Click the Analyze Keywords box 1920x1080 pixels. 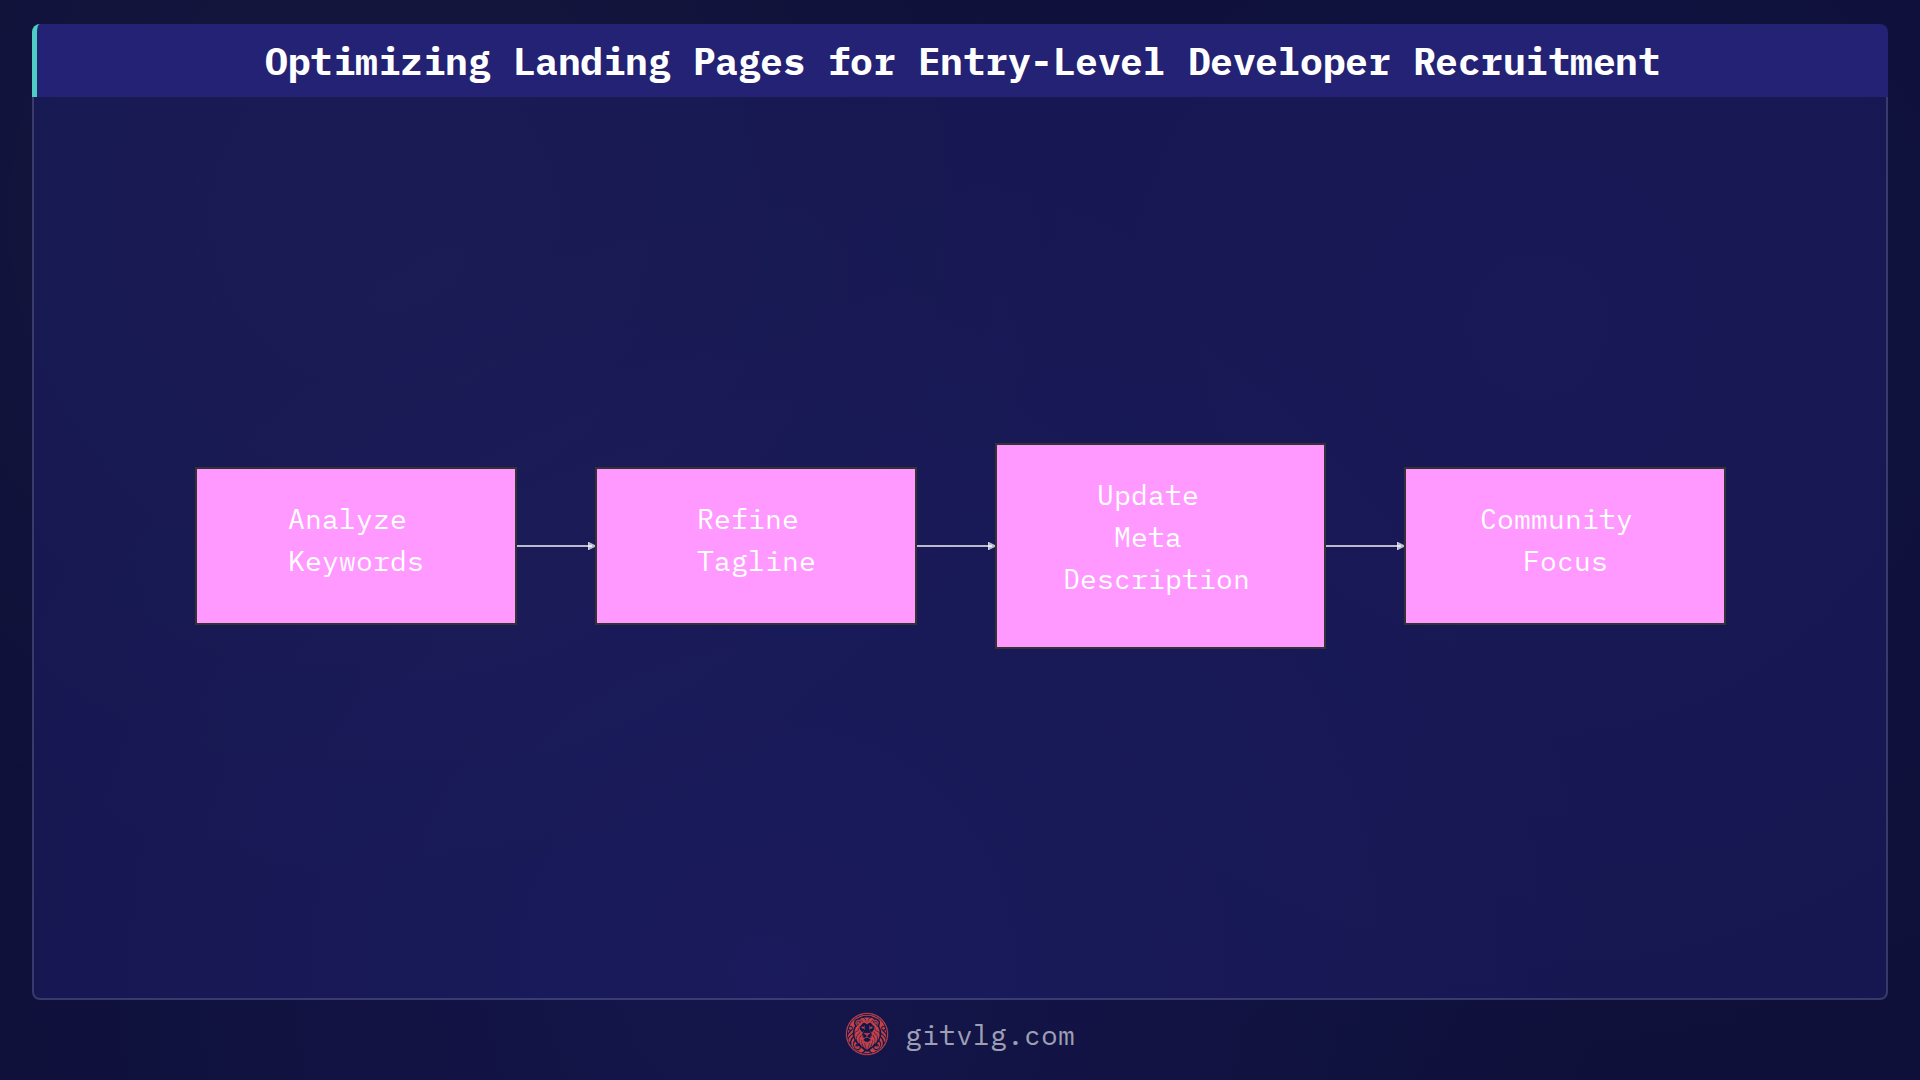coord(356,546)
